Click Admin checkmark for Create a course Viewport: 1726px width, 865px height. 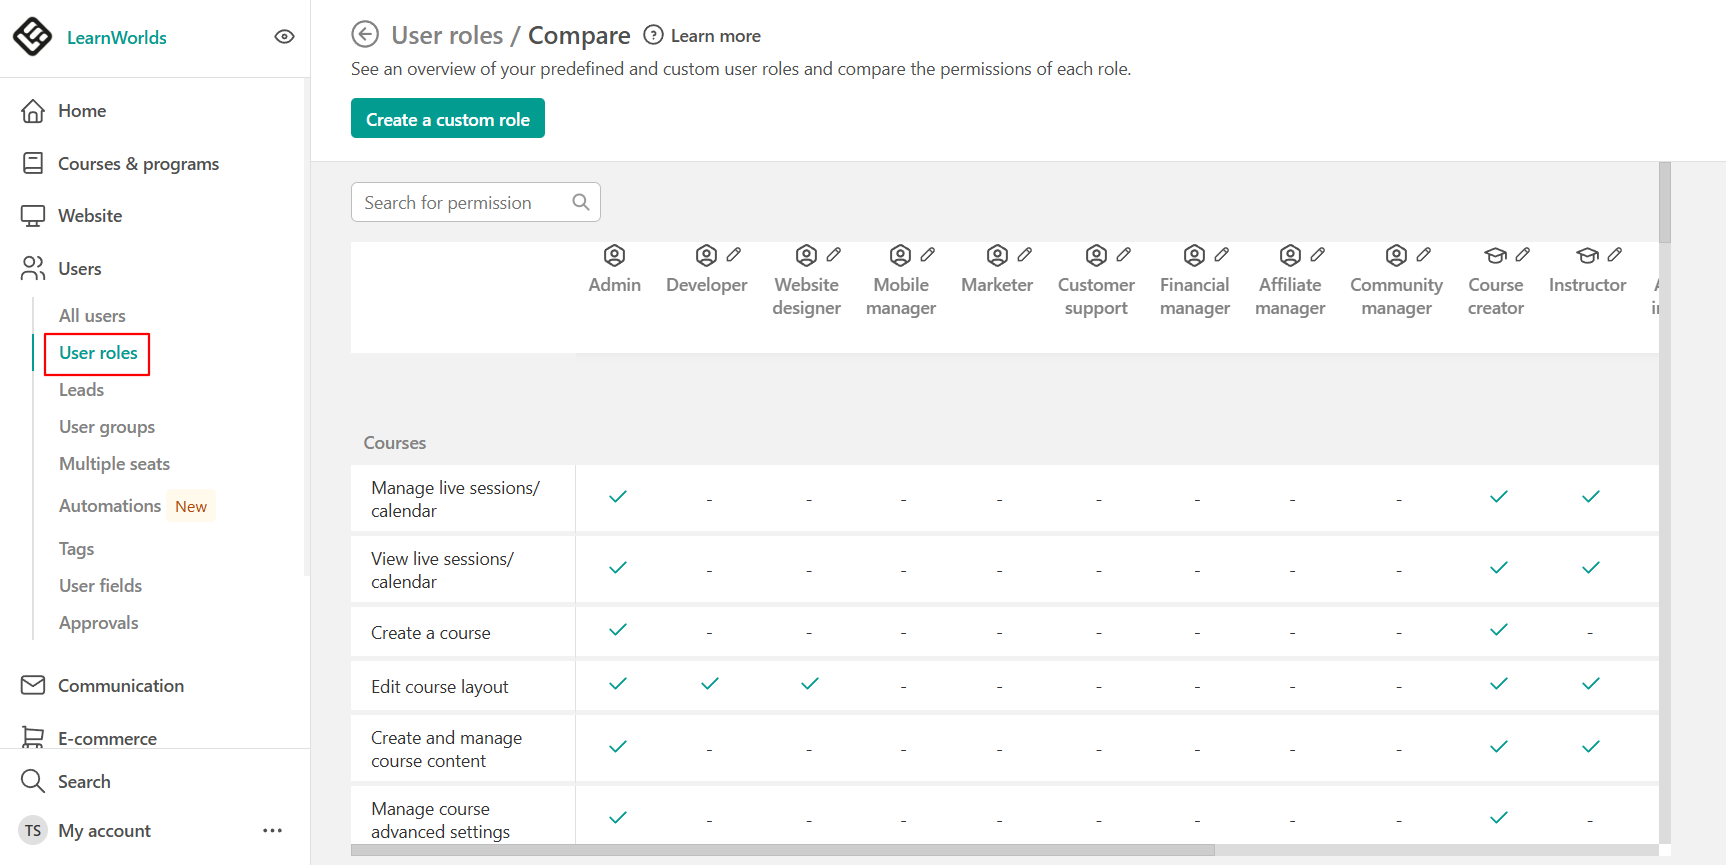pyautogui.click(x=618, y=630)
